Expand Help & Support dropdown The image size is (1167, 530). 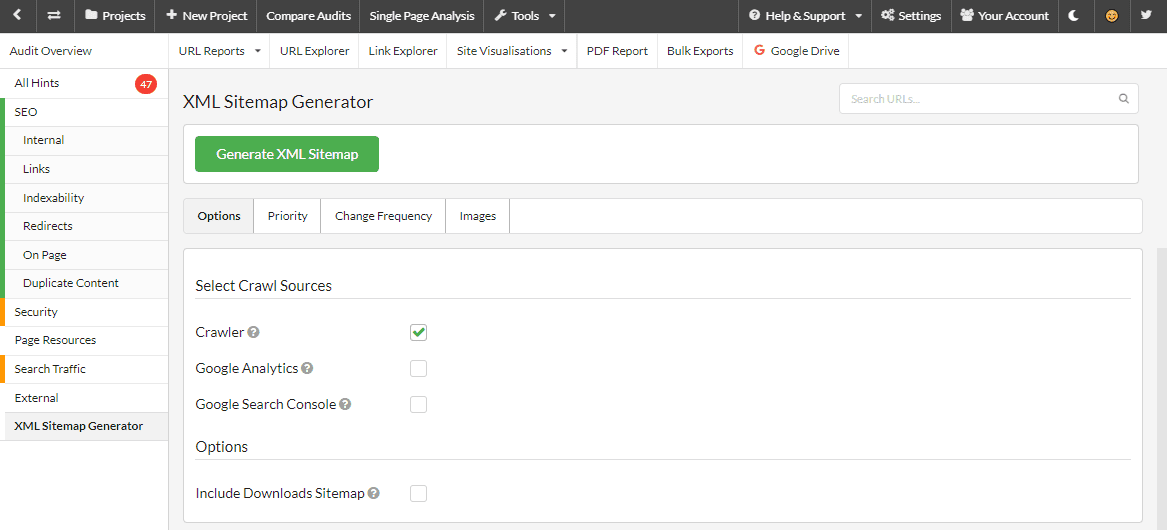pyautogui.click(x=805, y=16)
